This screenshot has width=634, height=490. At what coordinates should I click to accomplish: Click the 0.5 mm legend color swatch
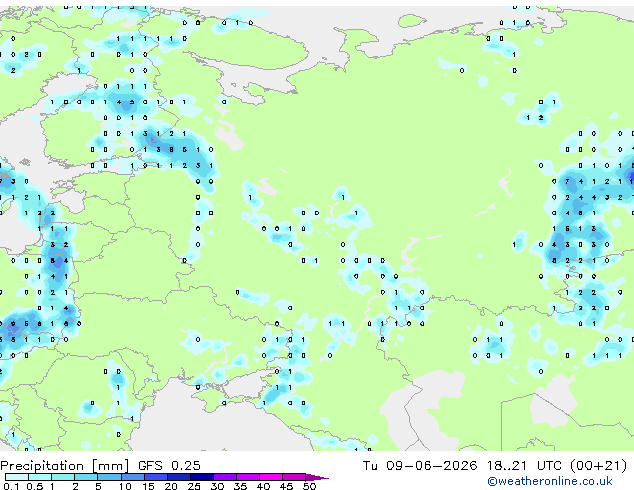(x=40, y=477)
